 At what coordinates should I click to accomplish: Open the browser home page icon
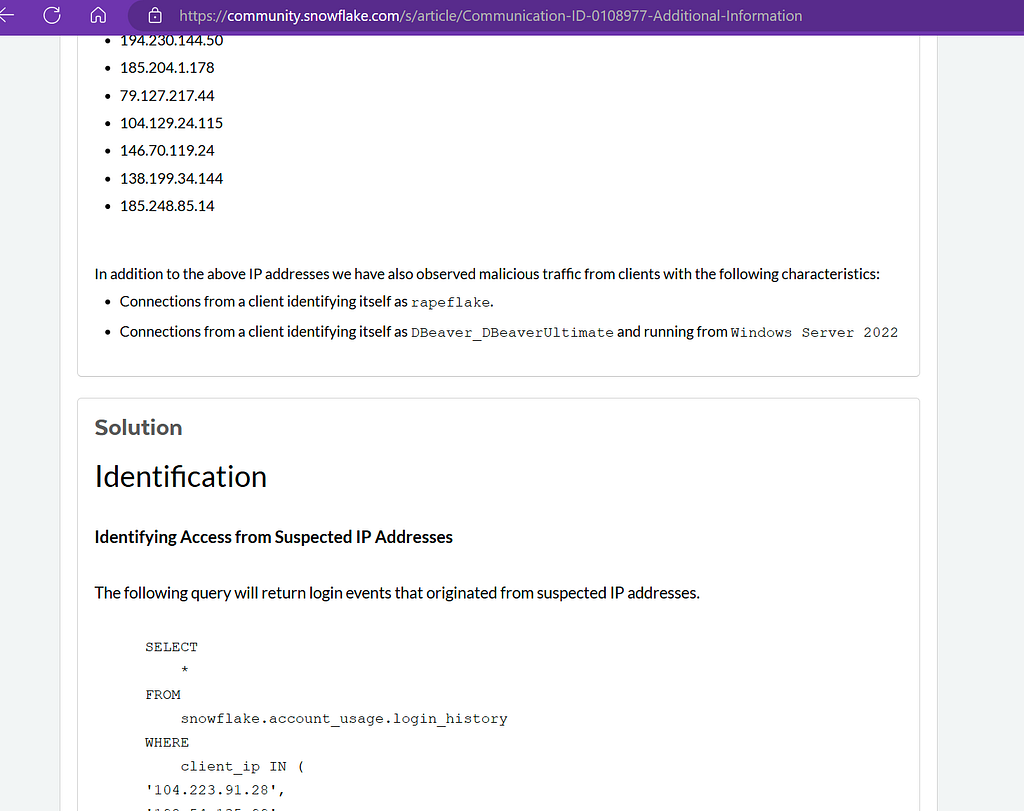tap(98, 15)
